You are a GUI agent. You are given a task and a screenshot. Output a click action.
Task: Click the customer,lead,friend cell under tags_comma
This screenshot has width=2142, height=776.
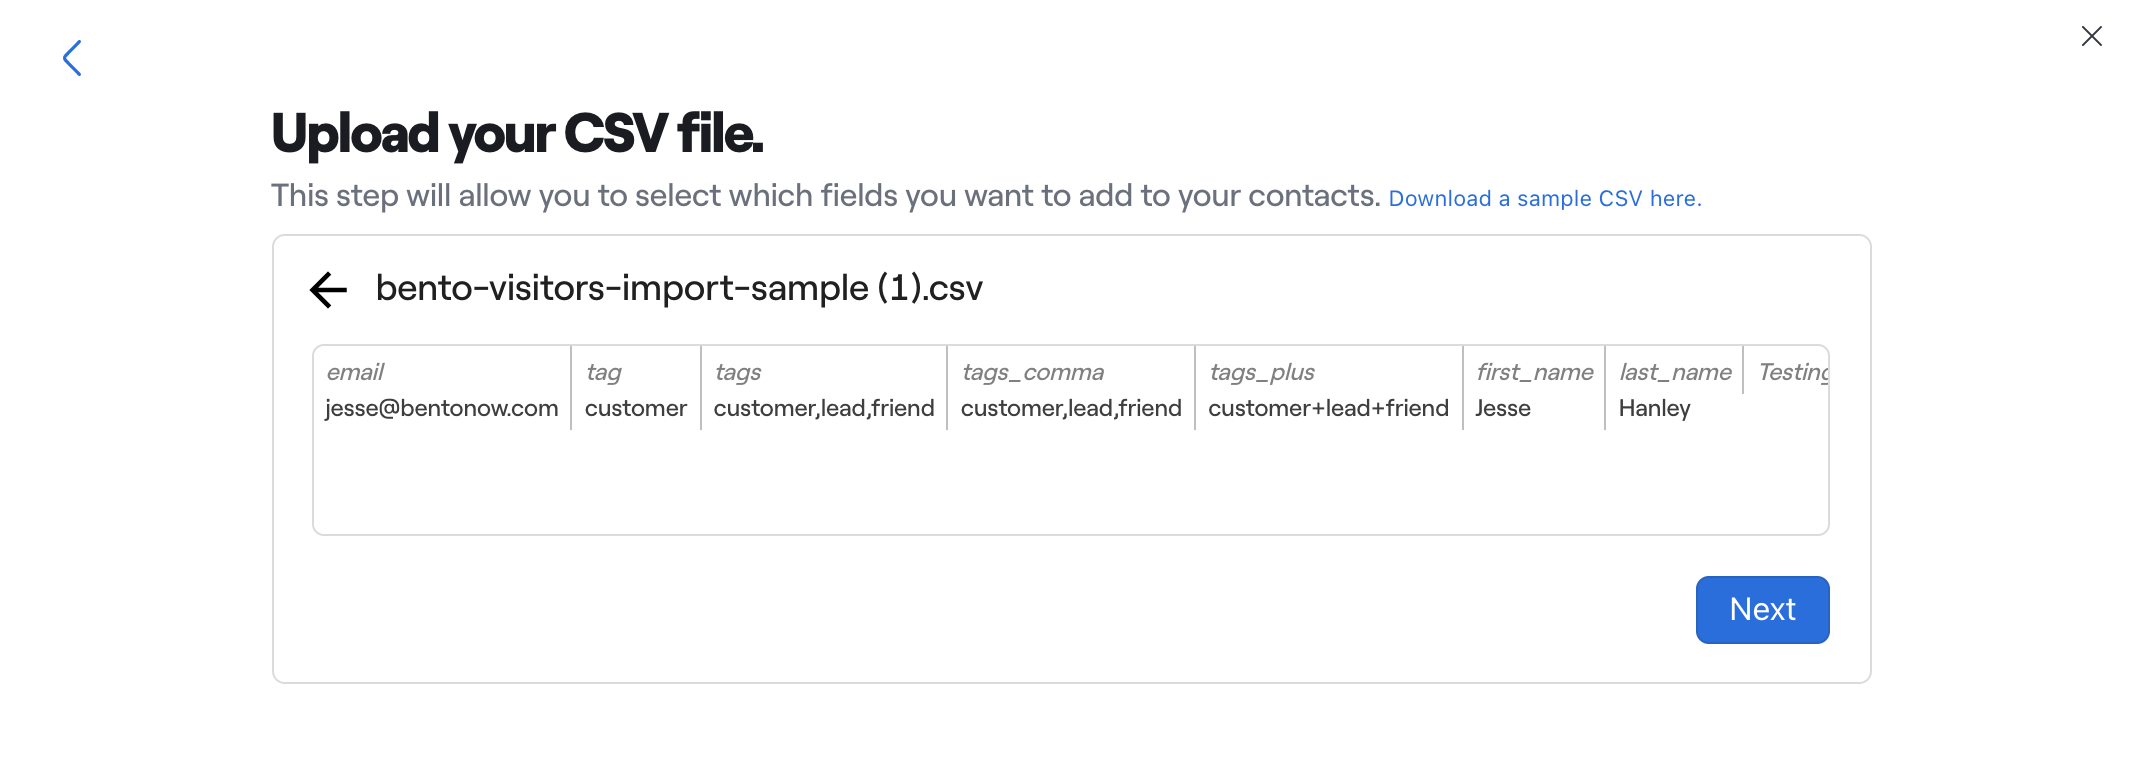pyautogui.click(x=1071, y=408)
